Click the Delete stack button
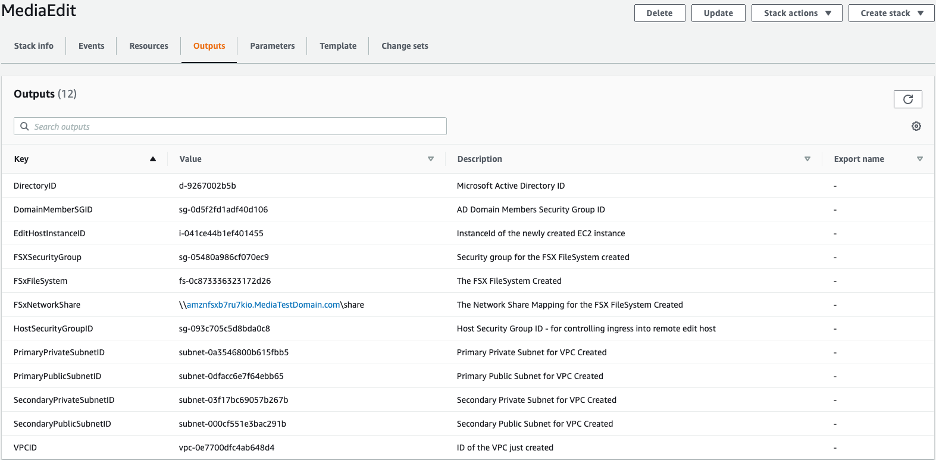 point(660,13)
